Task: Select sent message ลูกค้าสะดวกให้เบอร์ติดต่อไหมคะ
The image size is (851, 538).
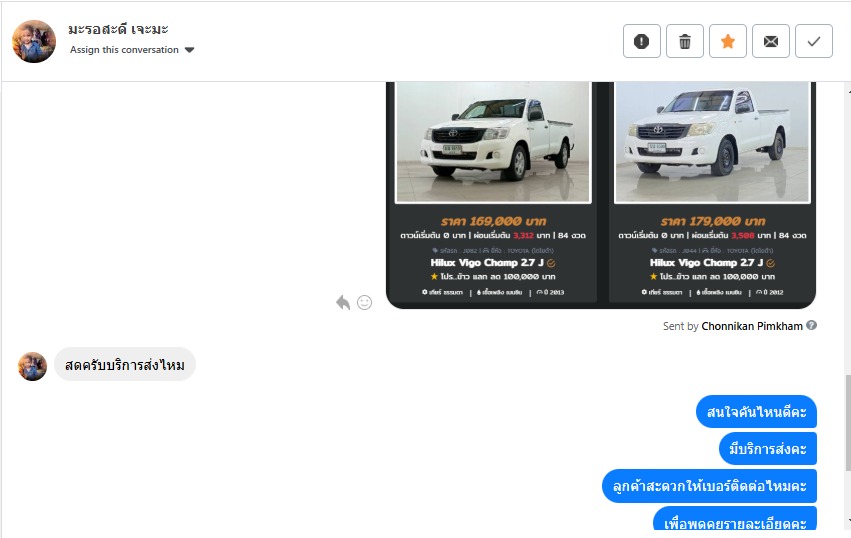Action: click(x=709, y=486)
